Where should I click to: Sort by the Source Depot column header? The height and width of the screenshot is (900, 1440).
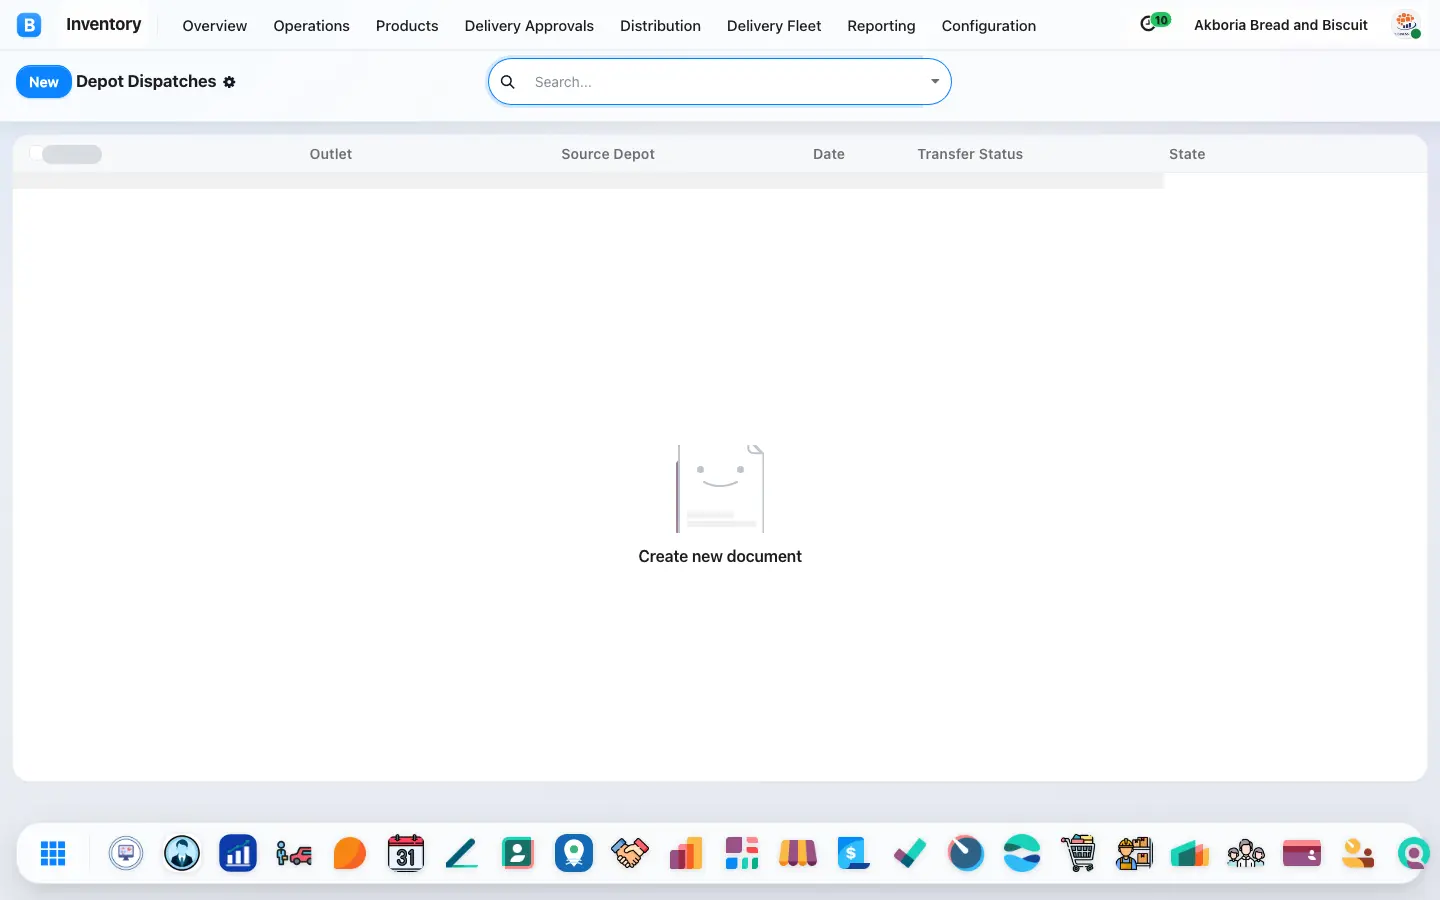(x=608, y=154)
